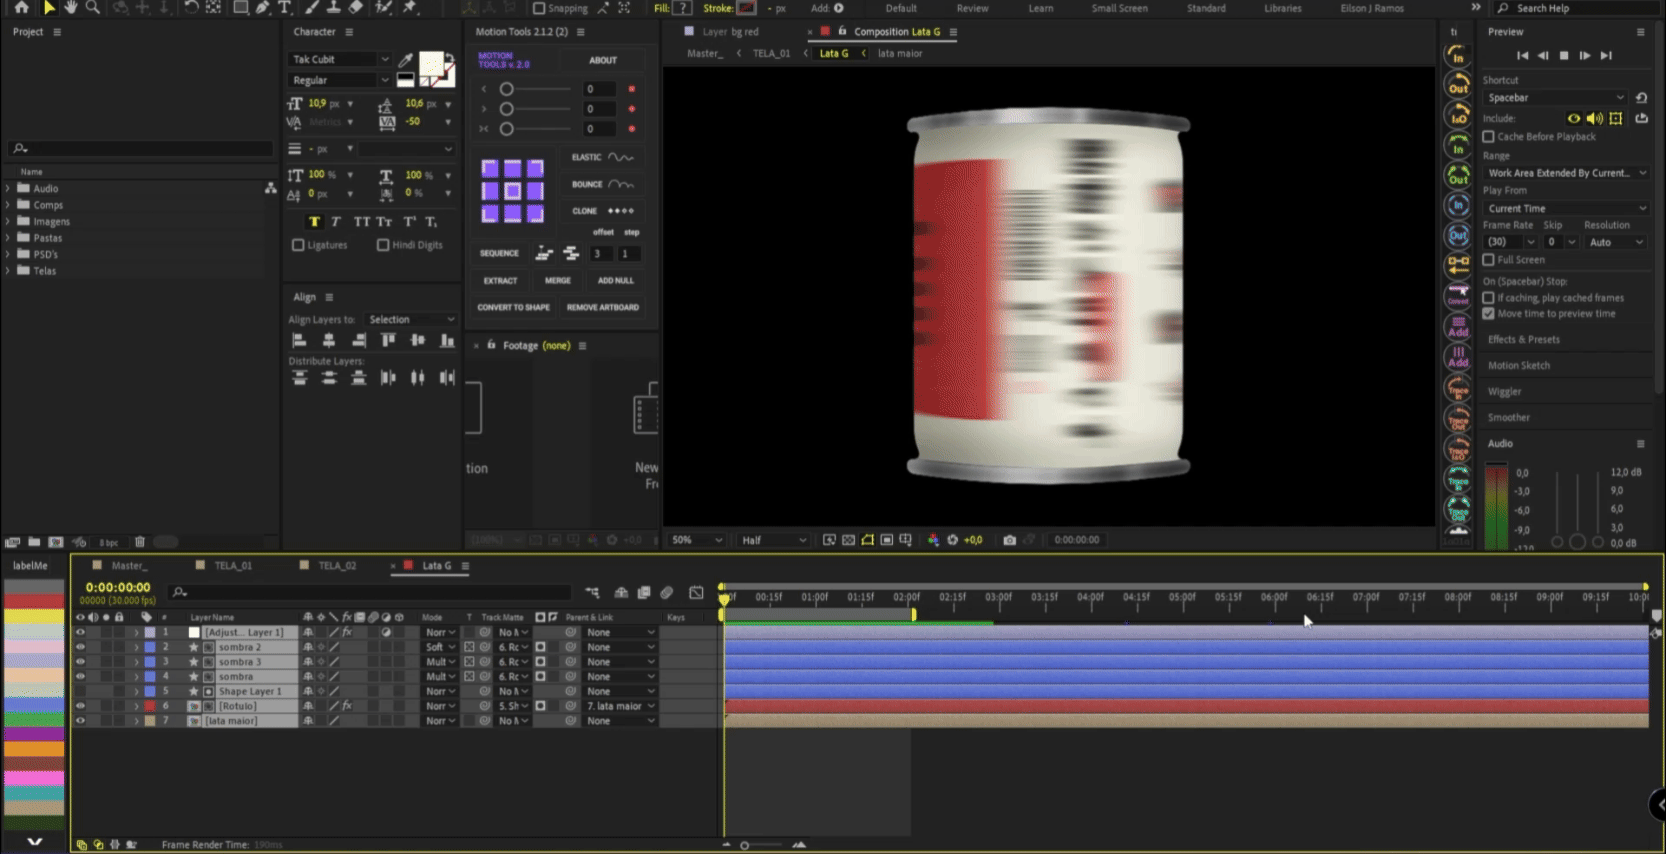The width and height of the screenshot is (1666, 854).
Task: Expand the Audio folder in Project
Action: point(8,188)
